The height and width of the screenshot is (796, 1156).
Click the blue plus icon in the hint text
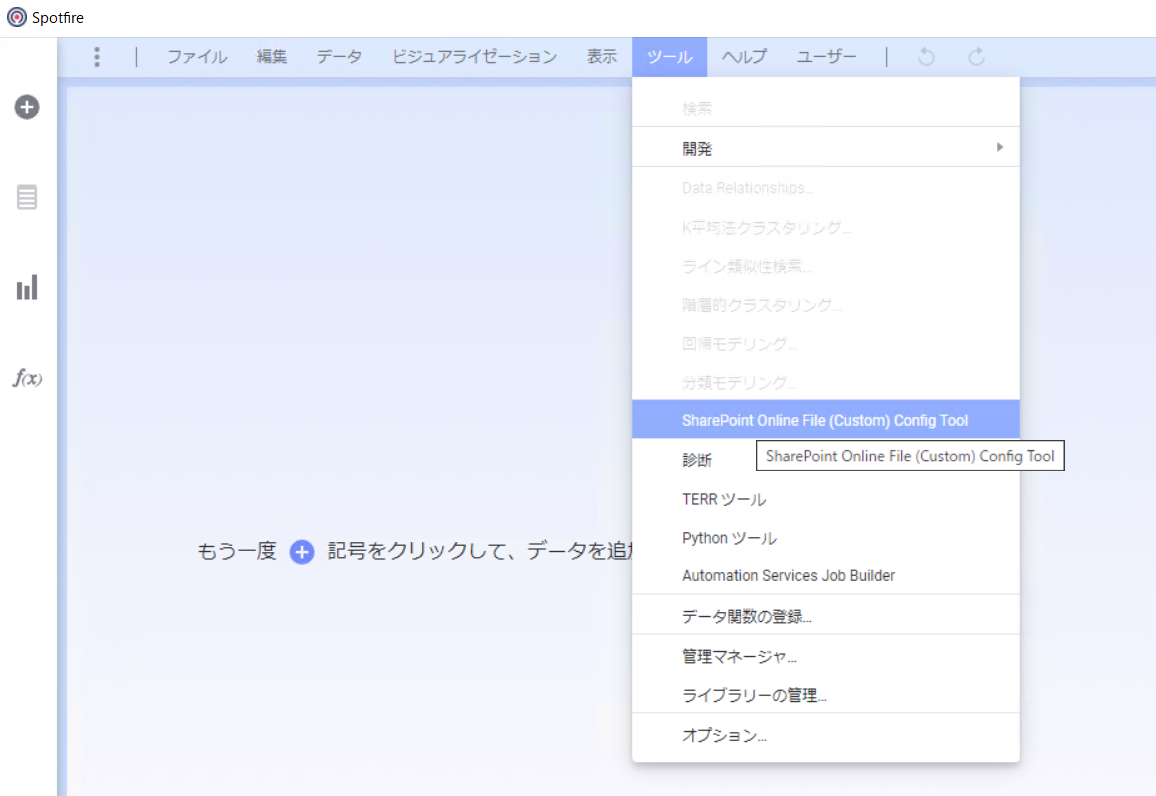point(302,551)
